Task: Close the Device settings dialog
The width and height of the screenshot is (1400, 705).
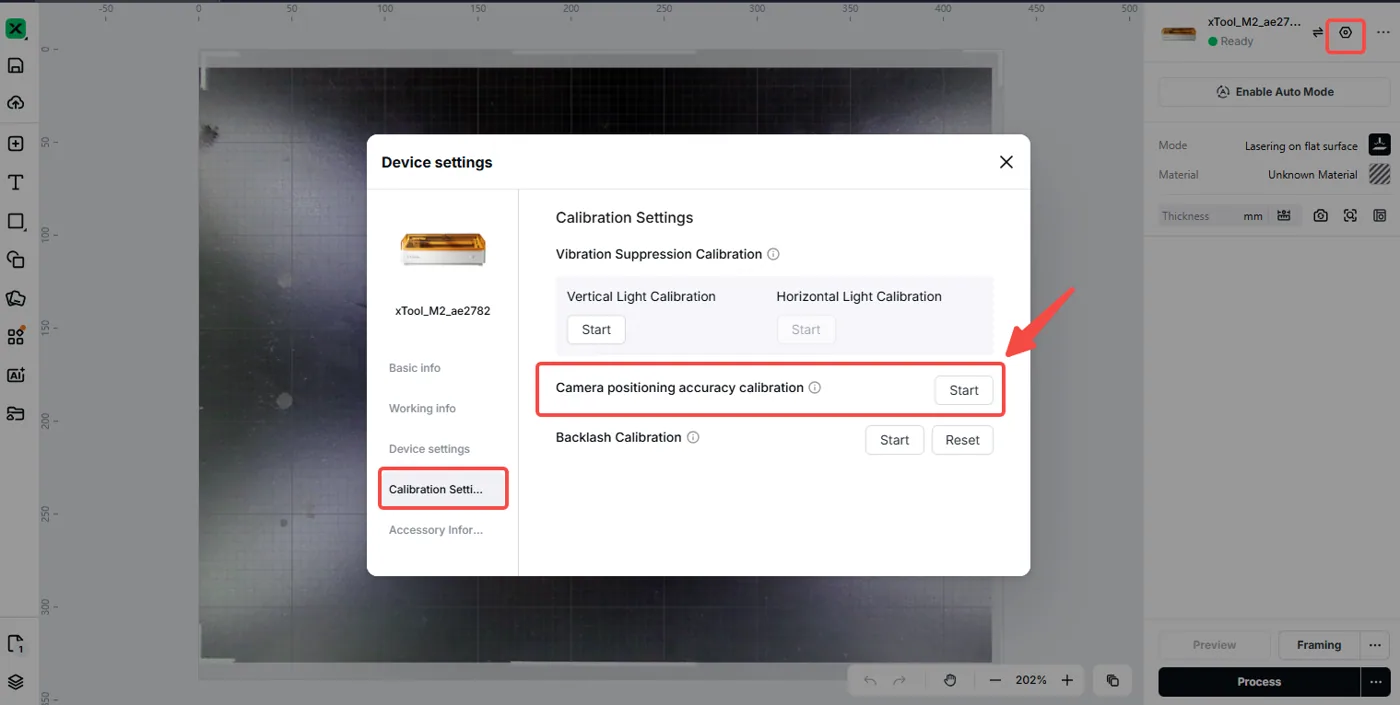Action: [1007, 162]
